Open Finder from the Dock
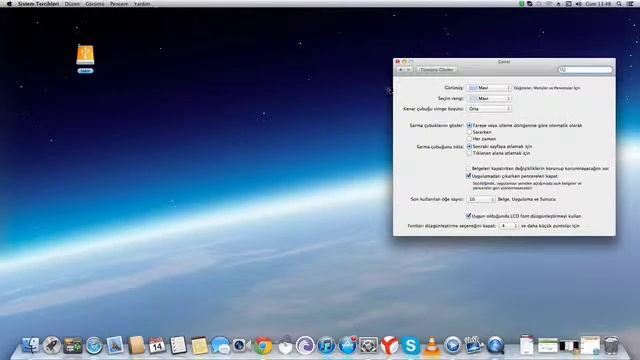The width and height of the screenshot is (640, 360). click(x=31, y=345)
